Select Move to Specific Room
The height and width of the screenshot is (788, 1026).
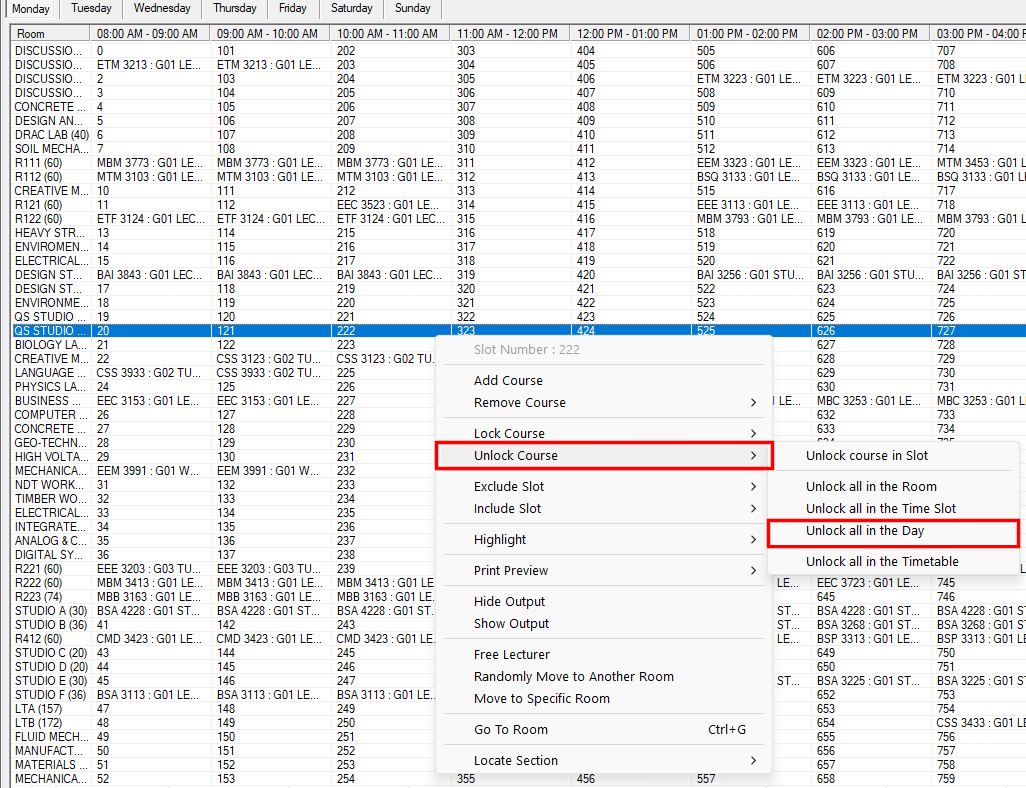point(542,698)
